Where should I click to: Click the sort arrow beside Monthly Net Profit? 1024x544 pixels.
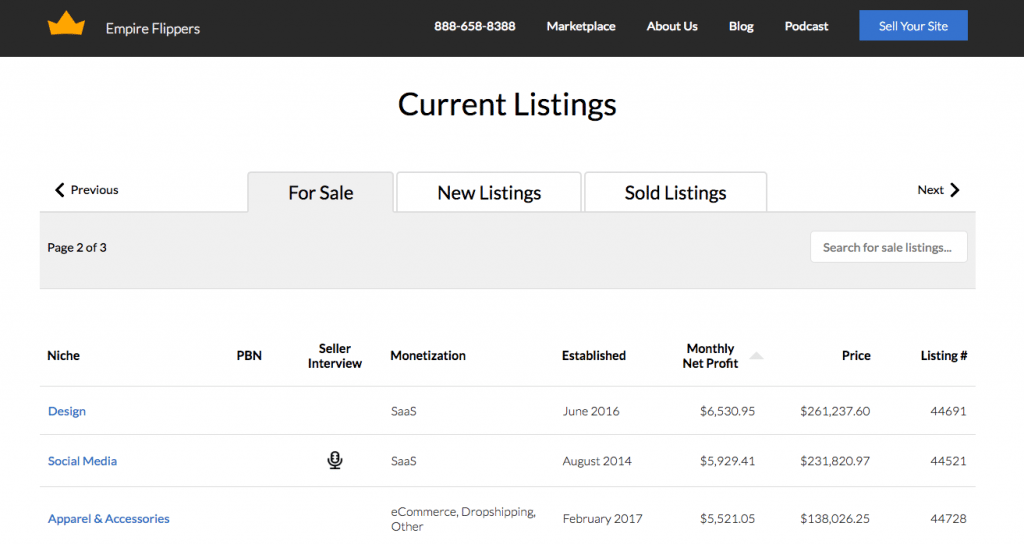click(756, 356)
